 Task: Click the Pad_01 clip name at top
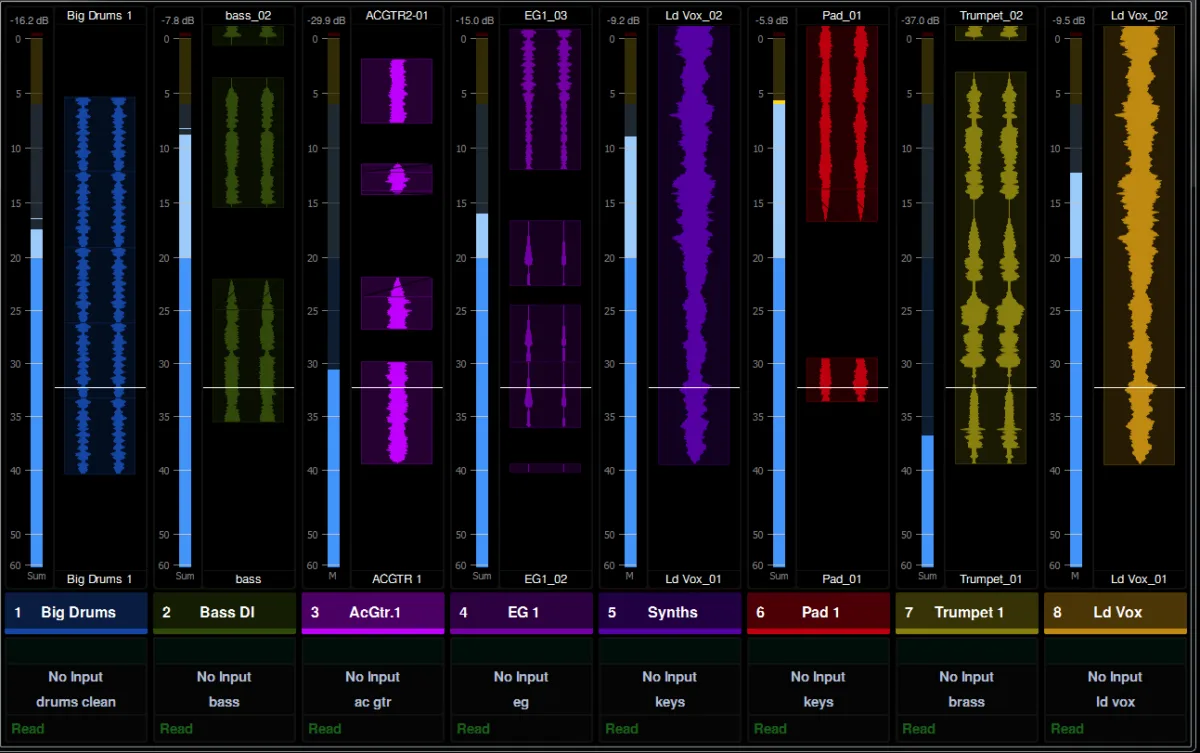pyautogui.click(x=842, y=15)
